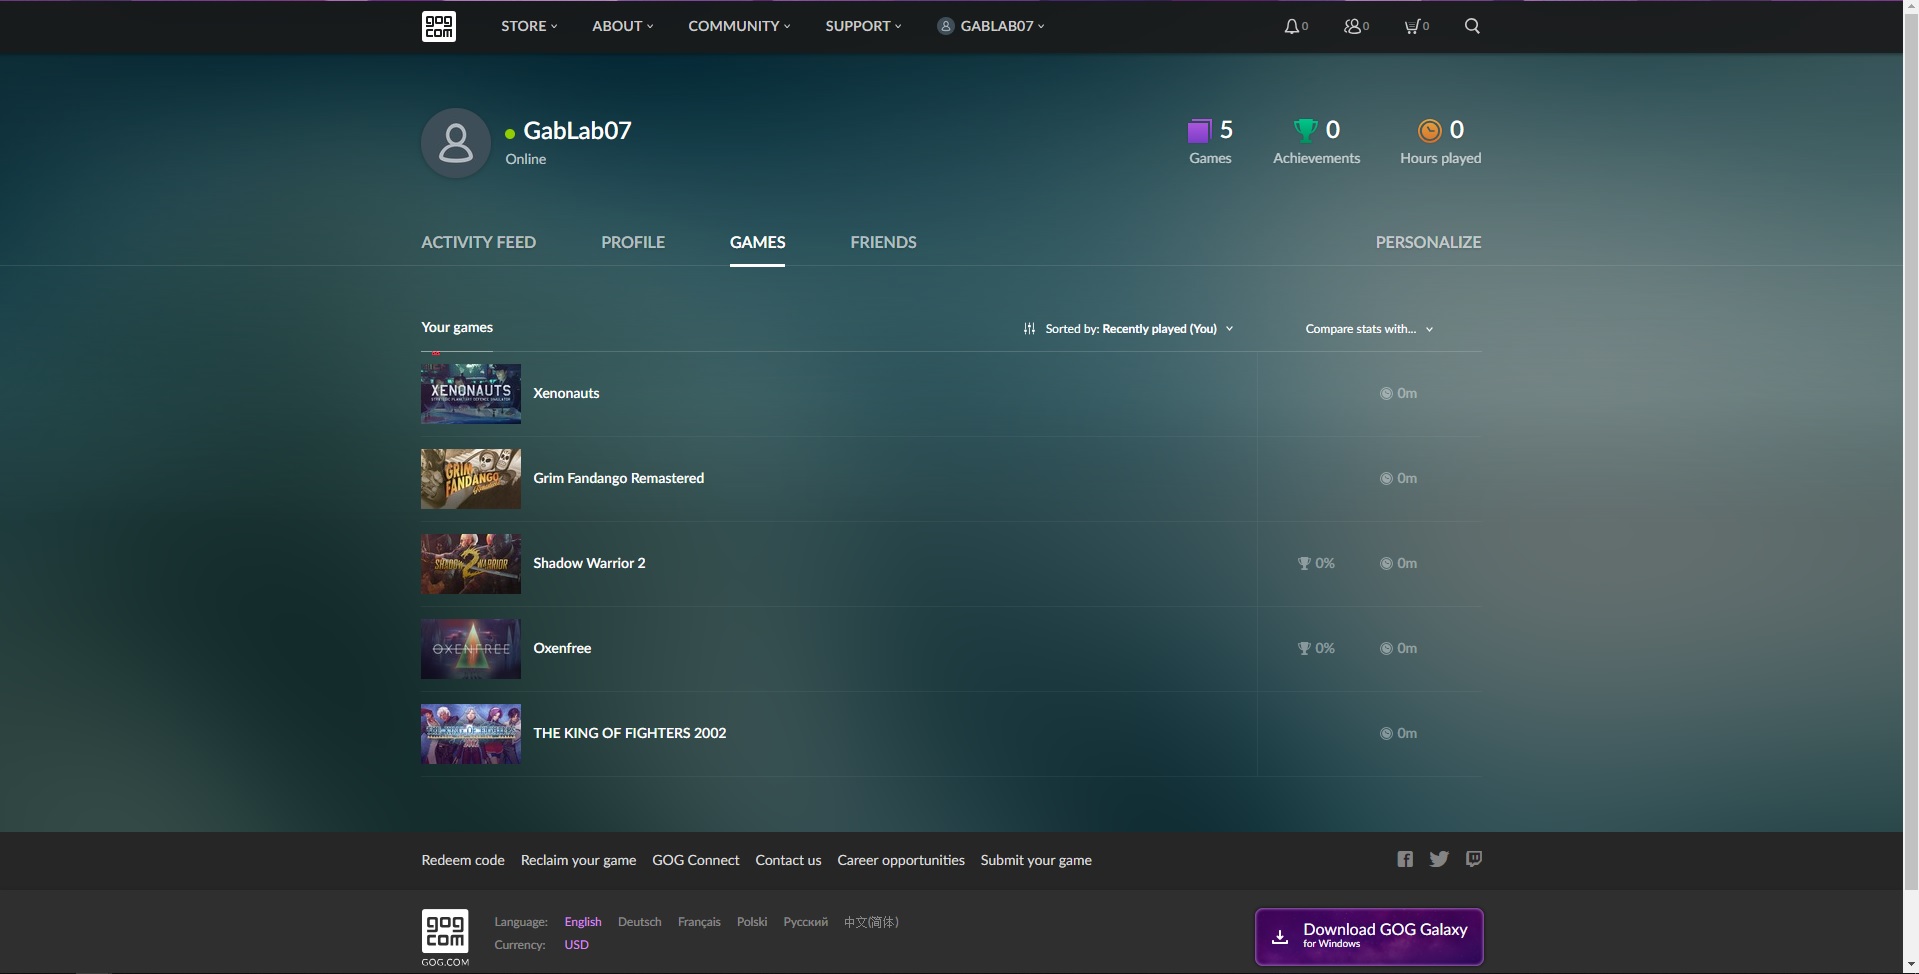Click the Reclaim your game link
The height and width of the screenshot is (974, 1919).
[578, 860]
